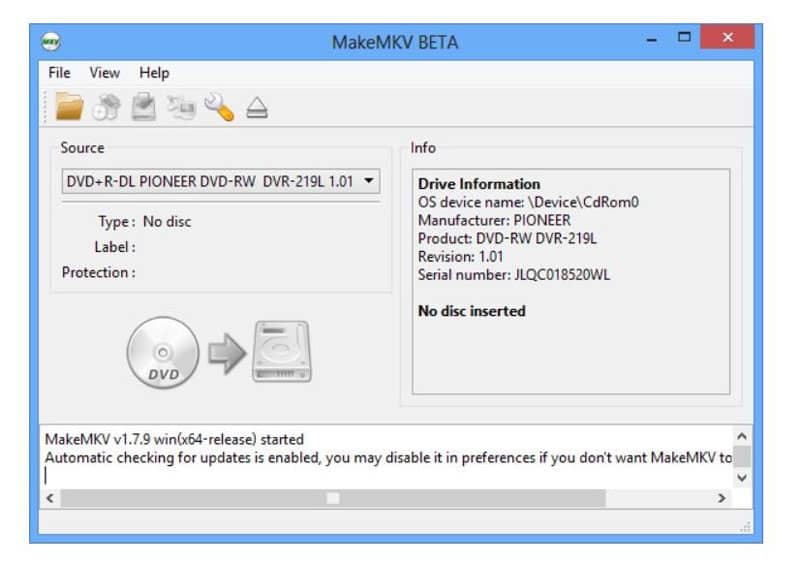The width and height of the screenshot is (800, 563).
Task: Click the 'No disc' type value
Action: (x=167, y=222)
